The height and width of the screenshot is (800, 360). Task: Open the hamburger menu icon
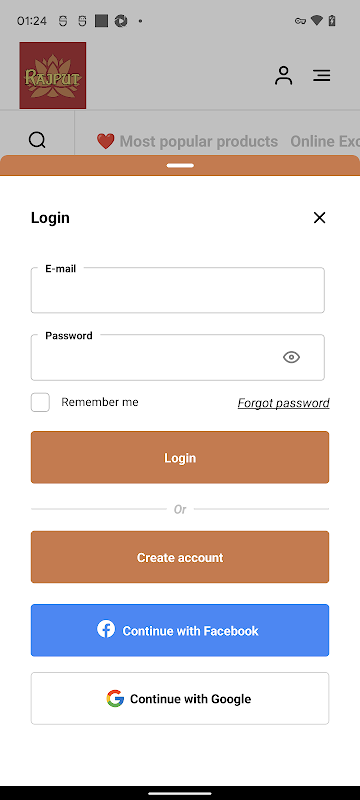pos(321,76)
